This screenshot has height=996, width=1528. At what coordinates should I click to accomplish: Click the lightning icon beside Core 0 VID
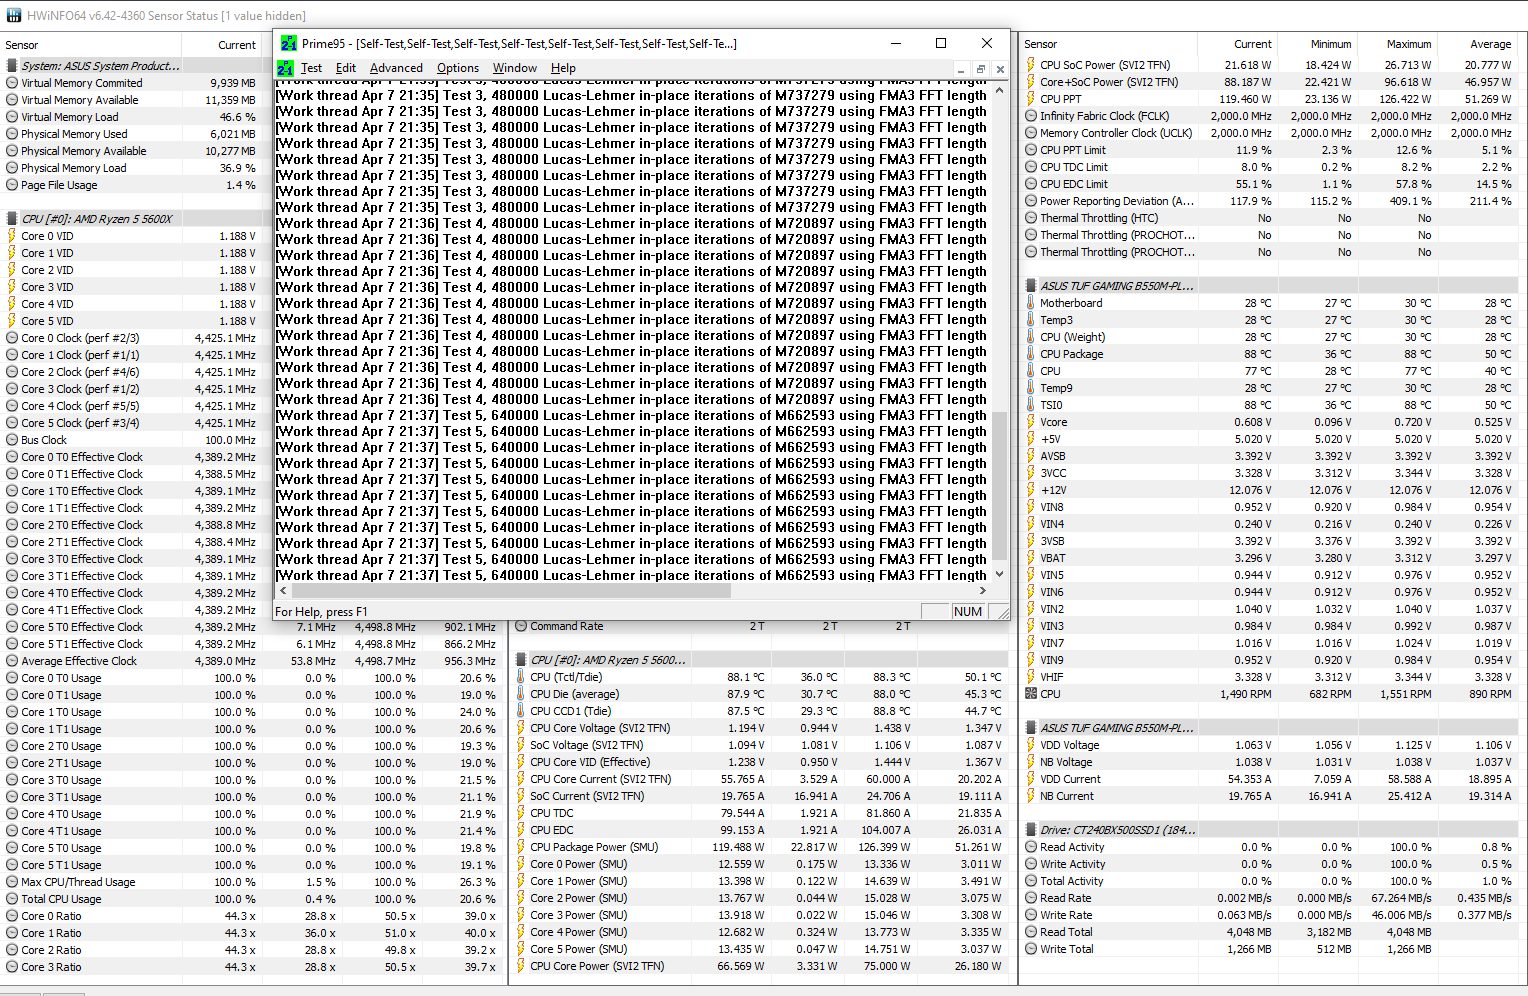tap(12, 236)
